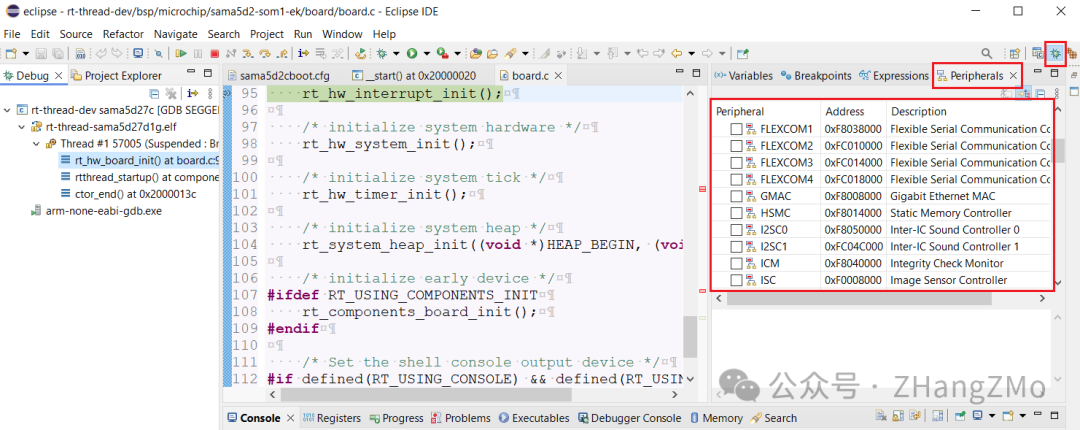Open the Debugger Console tab
Viewport: 1080px width, 430px height.
[x=630, y=418]
